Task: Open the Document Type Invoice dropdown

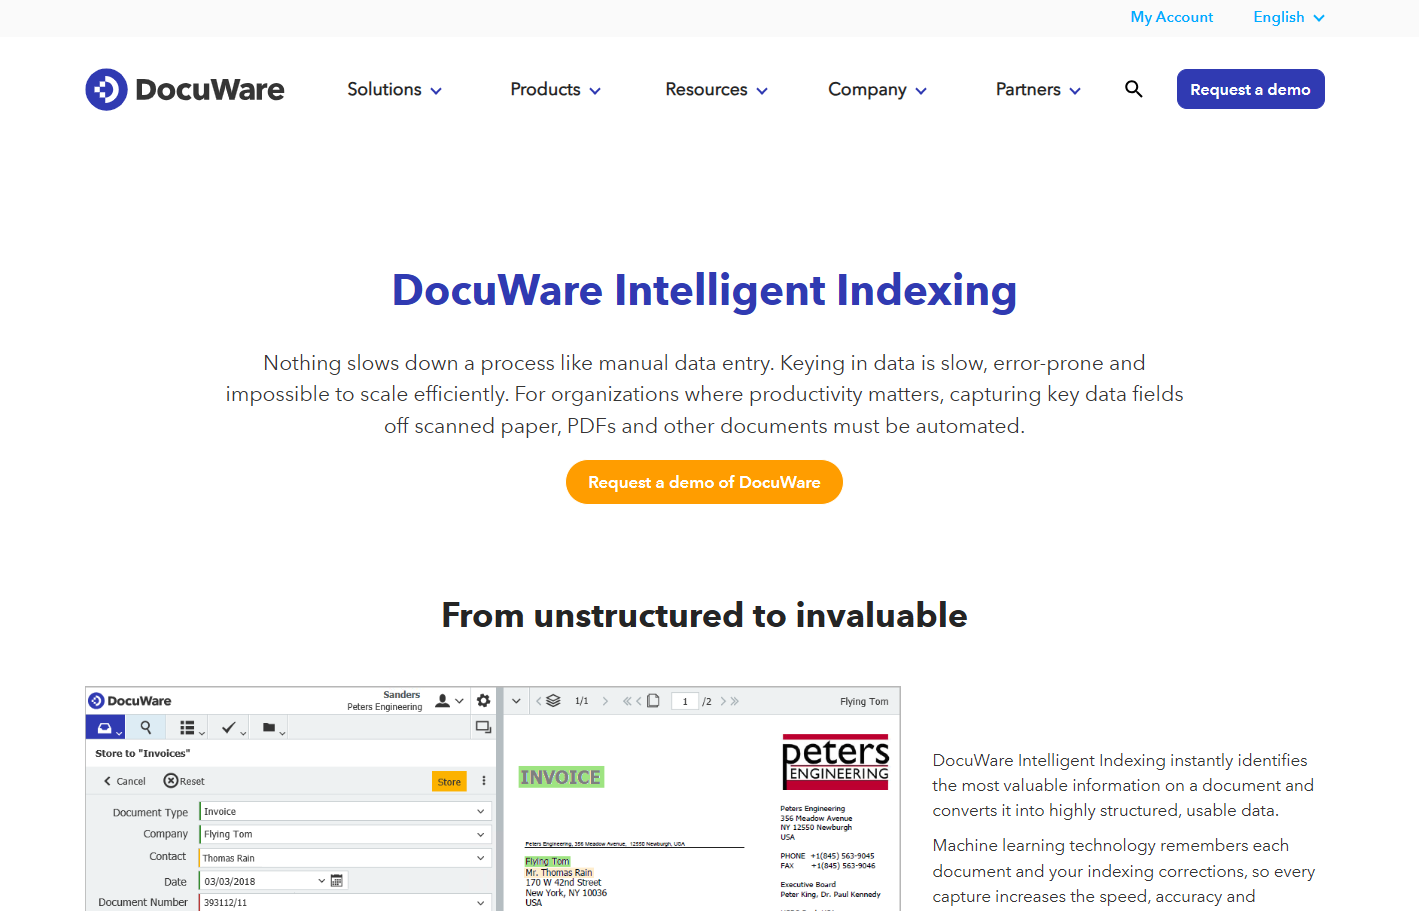Action: tap(345, 811)
